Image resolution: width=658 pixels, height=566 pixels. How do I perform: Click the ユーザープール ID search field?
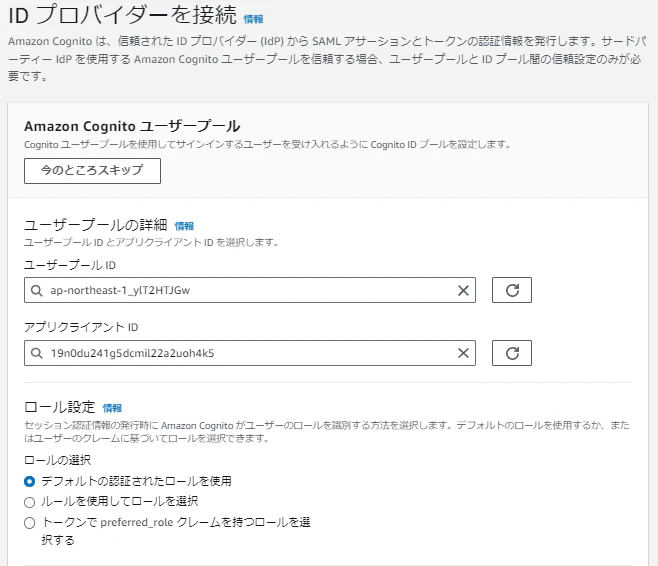click(x=250, y=290)
